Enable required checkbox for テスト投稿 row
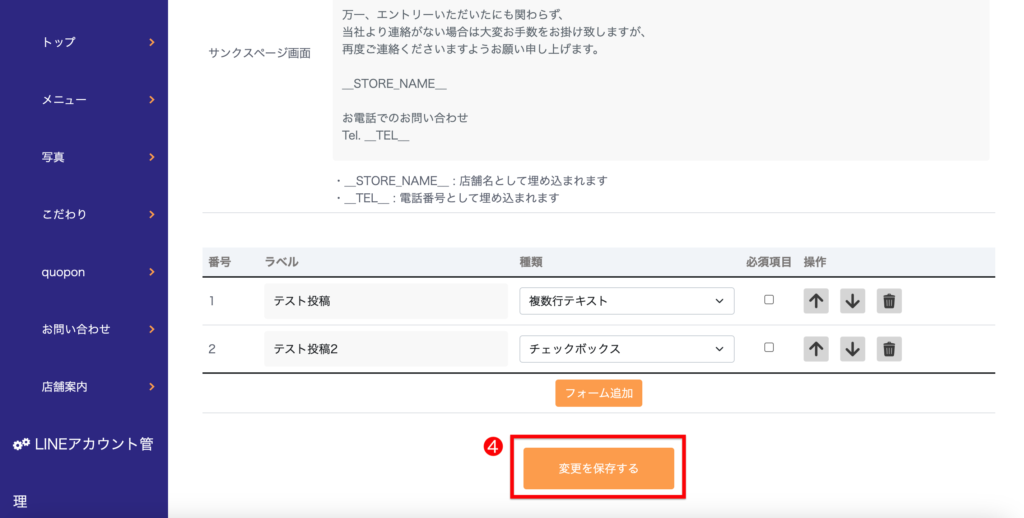Screen dimensions: 1024x518 coord(769,300)
